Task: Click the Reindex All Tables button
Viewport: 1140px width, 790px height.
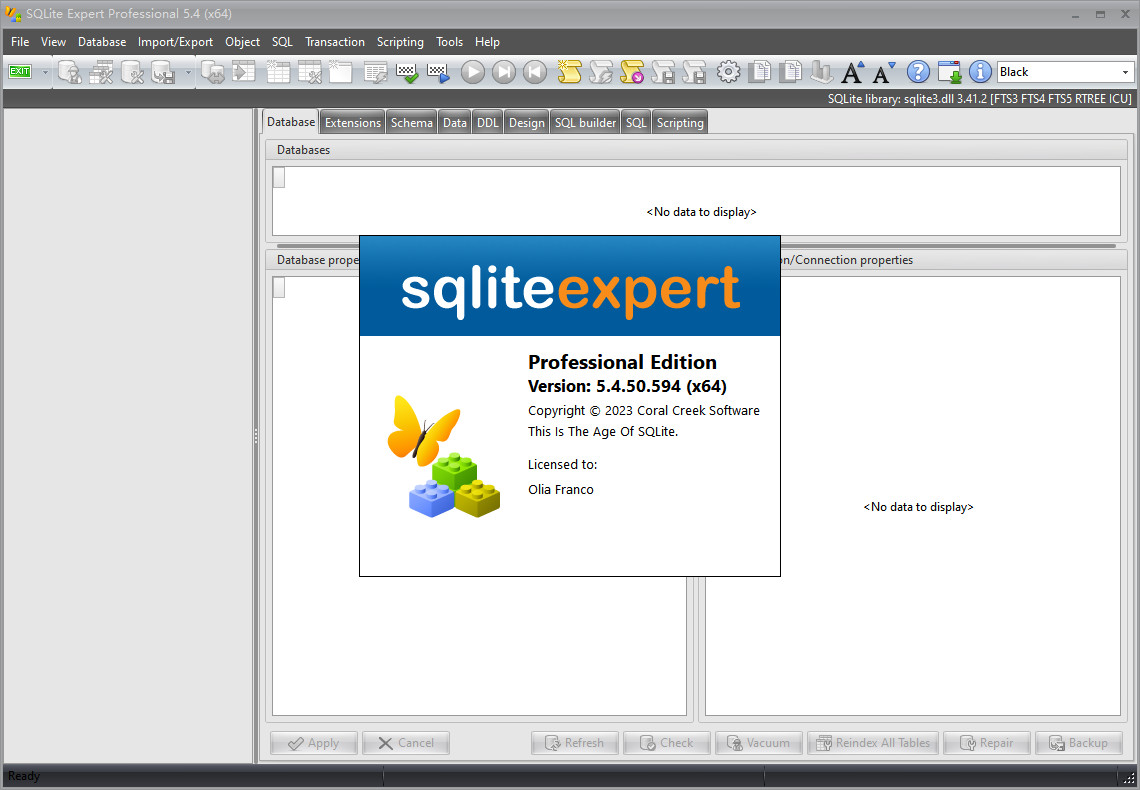Action: (x=872, y=743)
